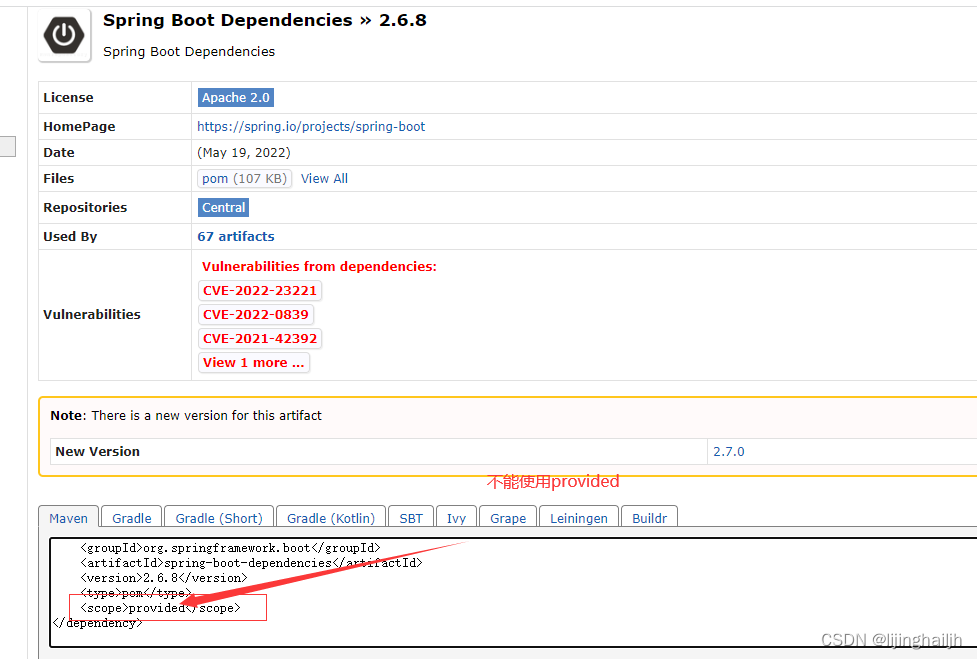Switch to the Gradle (Kotlin) tab
Image resolution: width=977 pixels, height=659 pixels.
tap(331, 518)
